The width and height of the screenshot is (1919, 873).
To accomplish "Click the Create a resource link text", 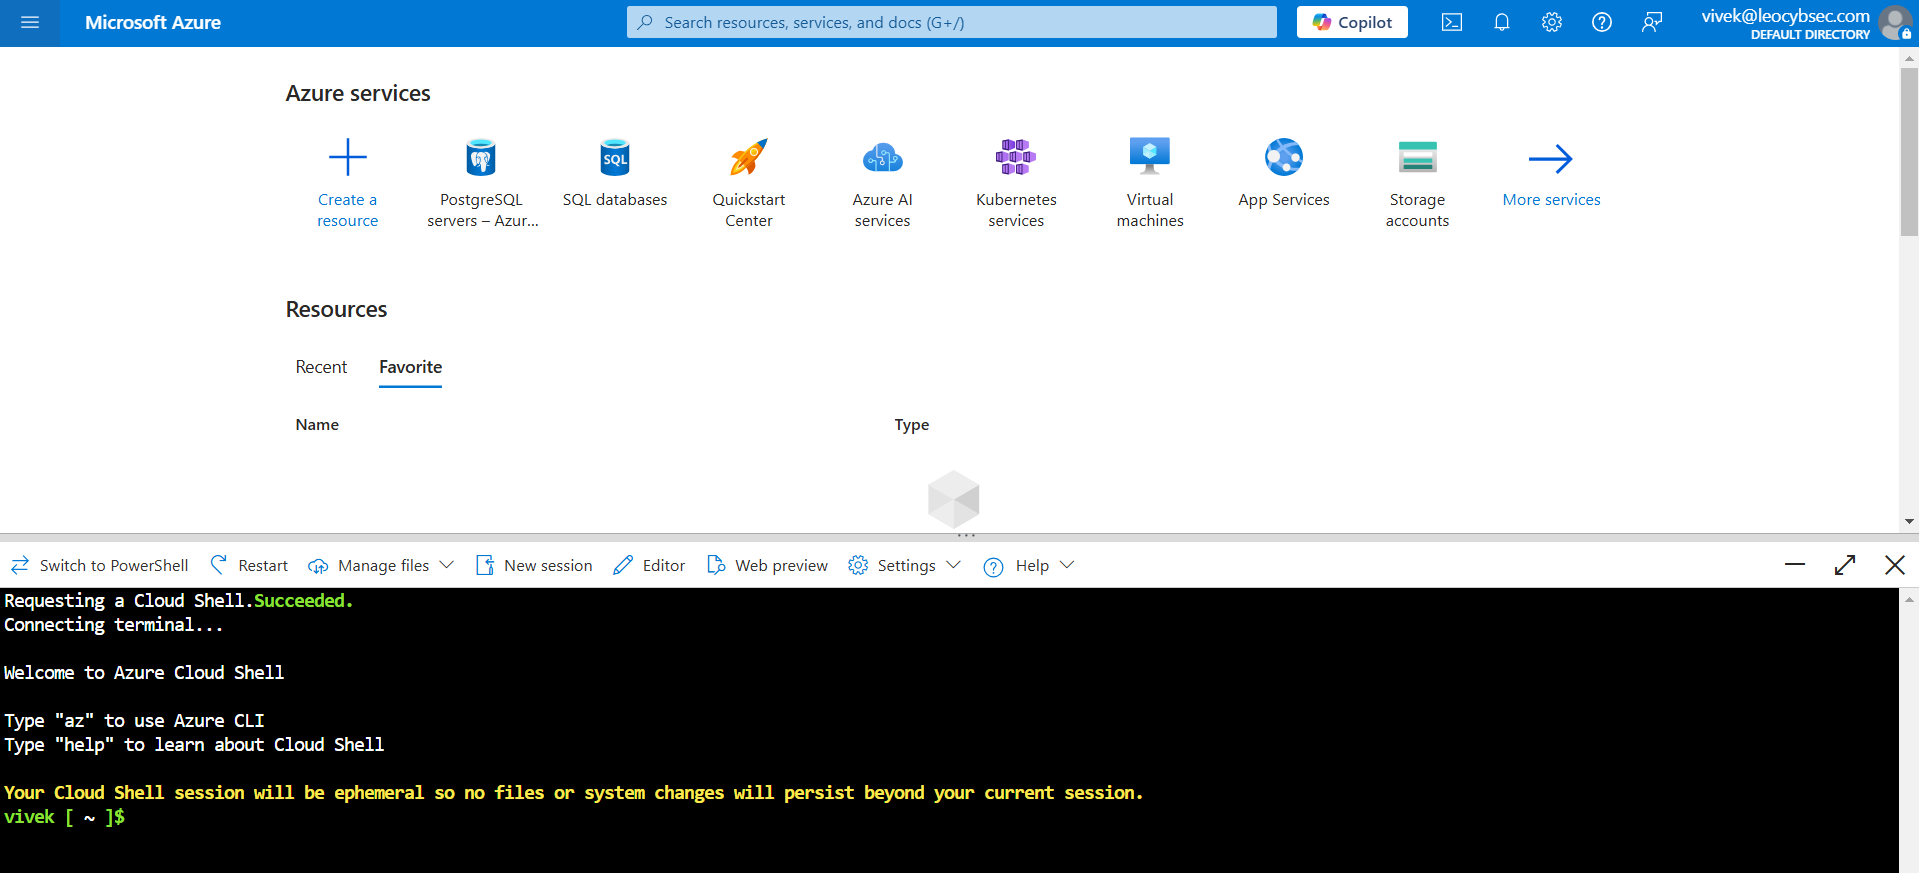I will click(348, 210).
